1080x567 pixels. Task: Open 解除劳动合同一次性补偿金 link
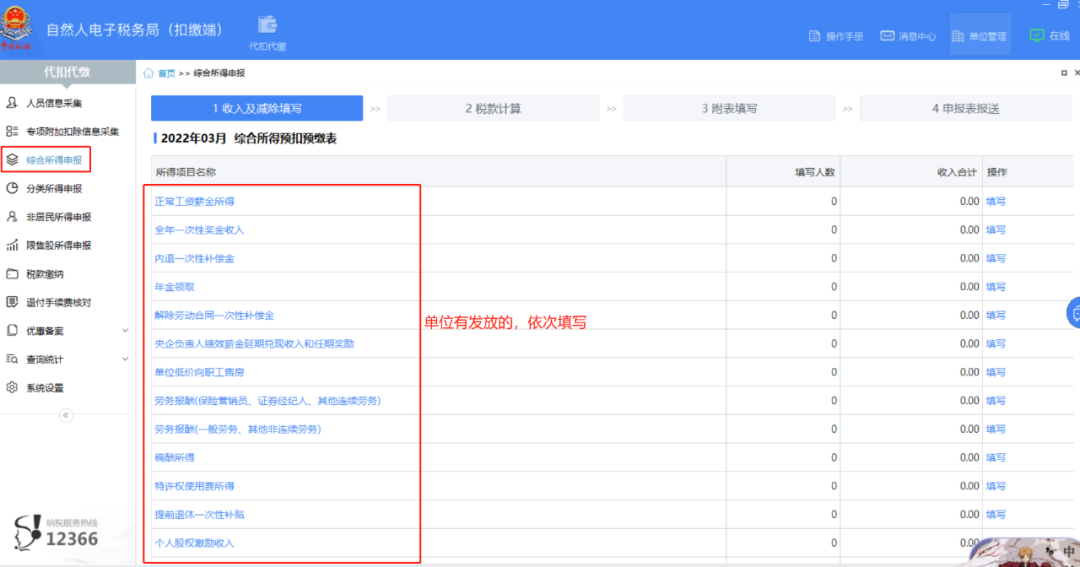[x=214, y=316]
